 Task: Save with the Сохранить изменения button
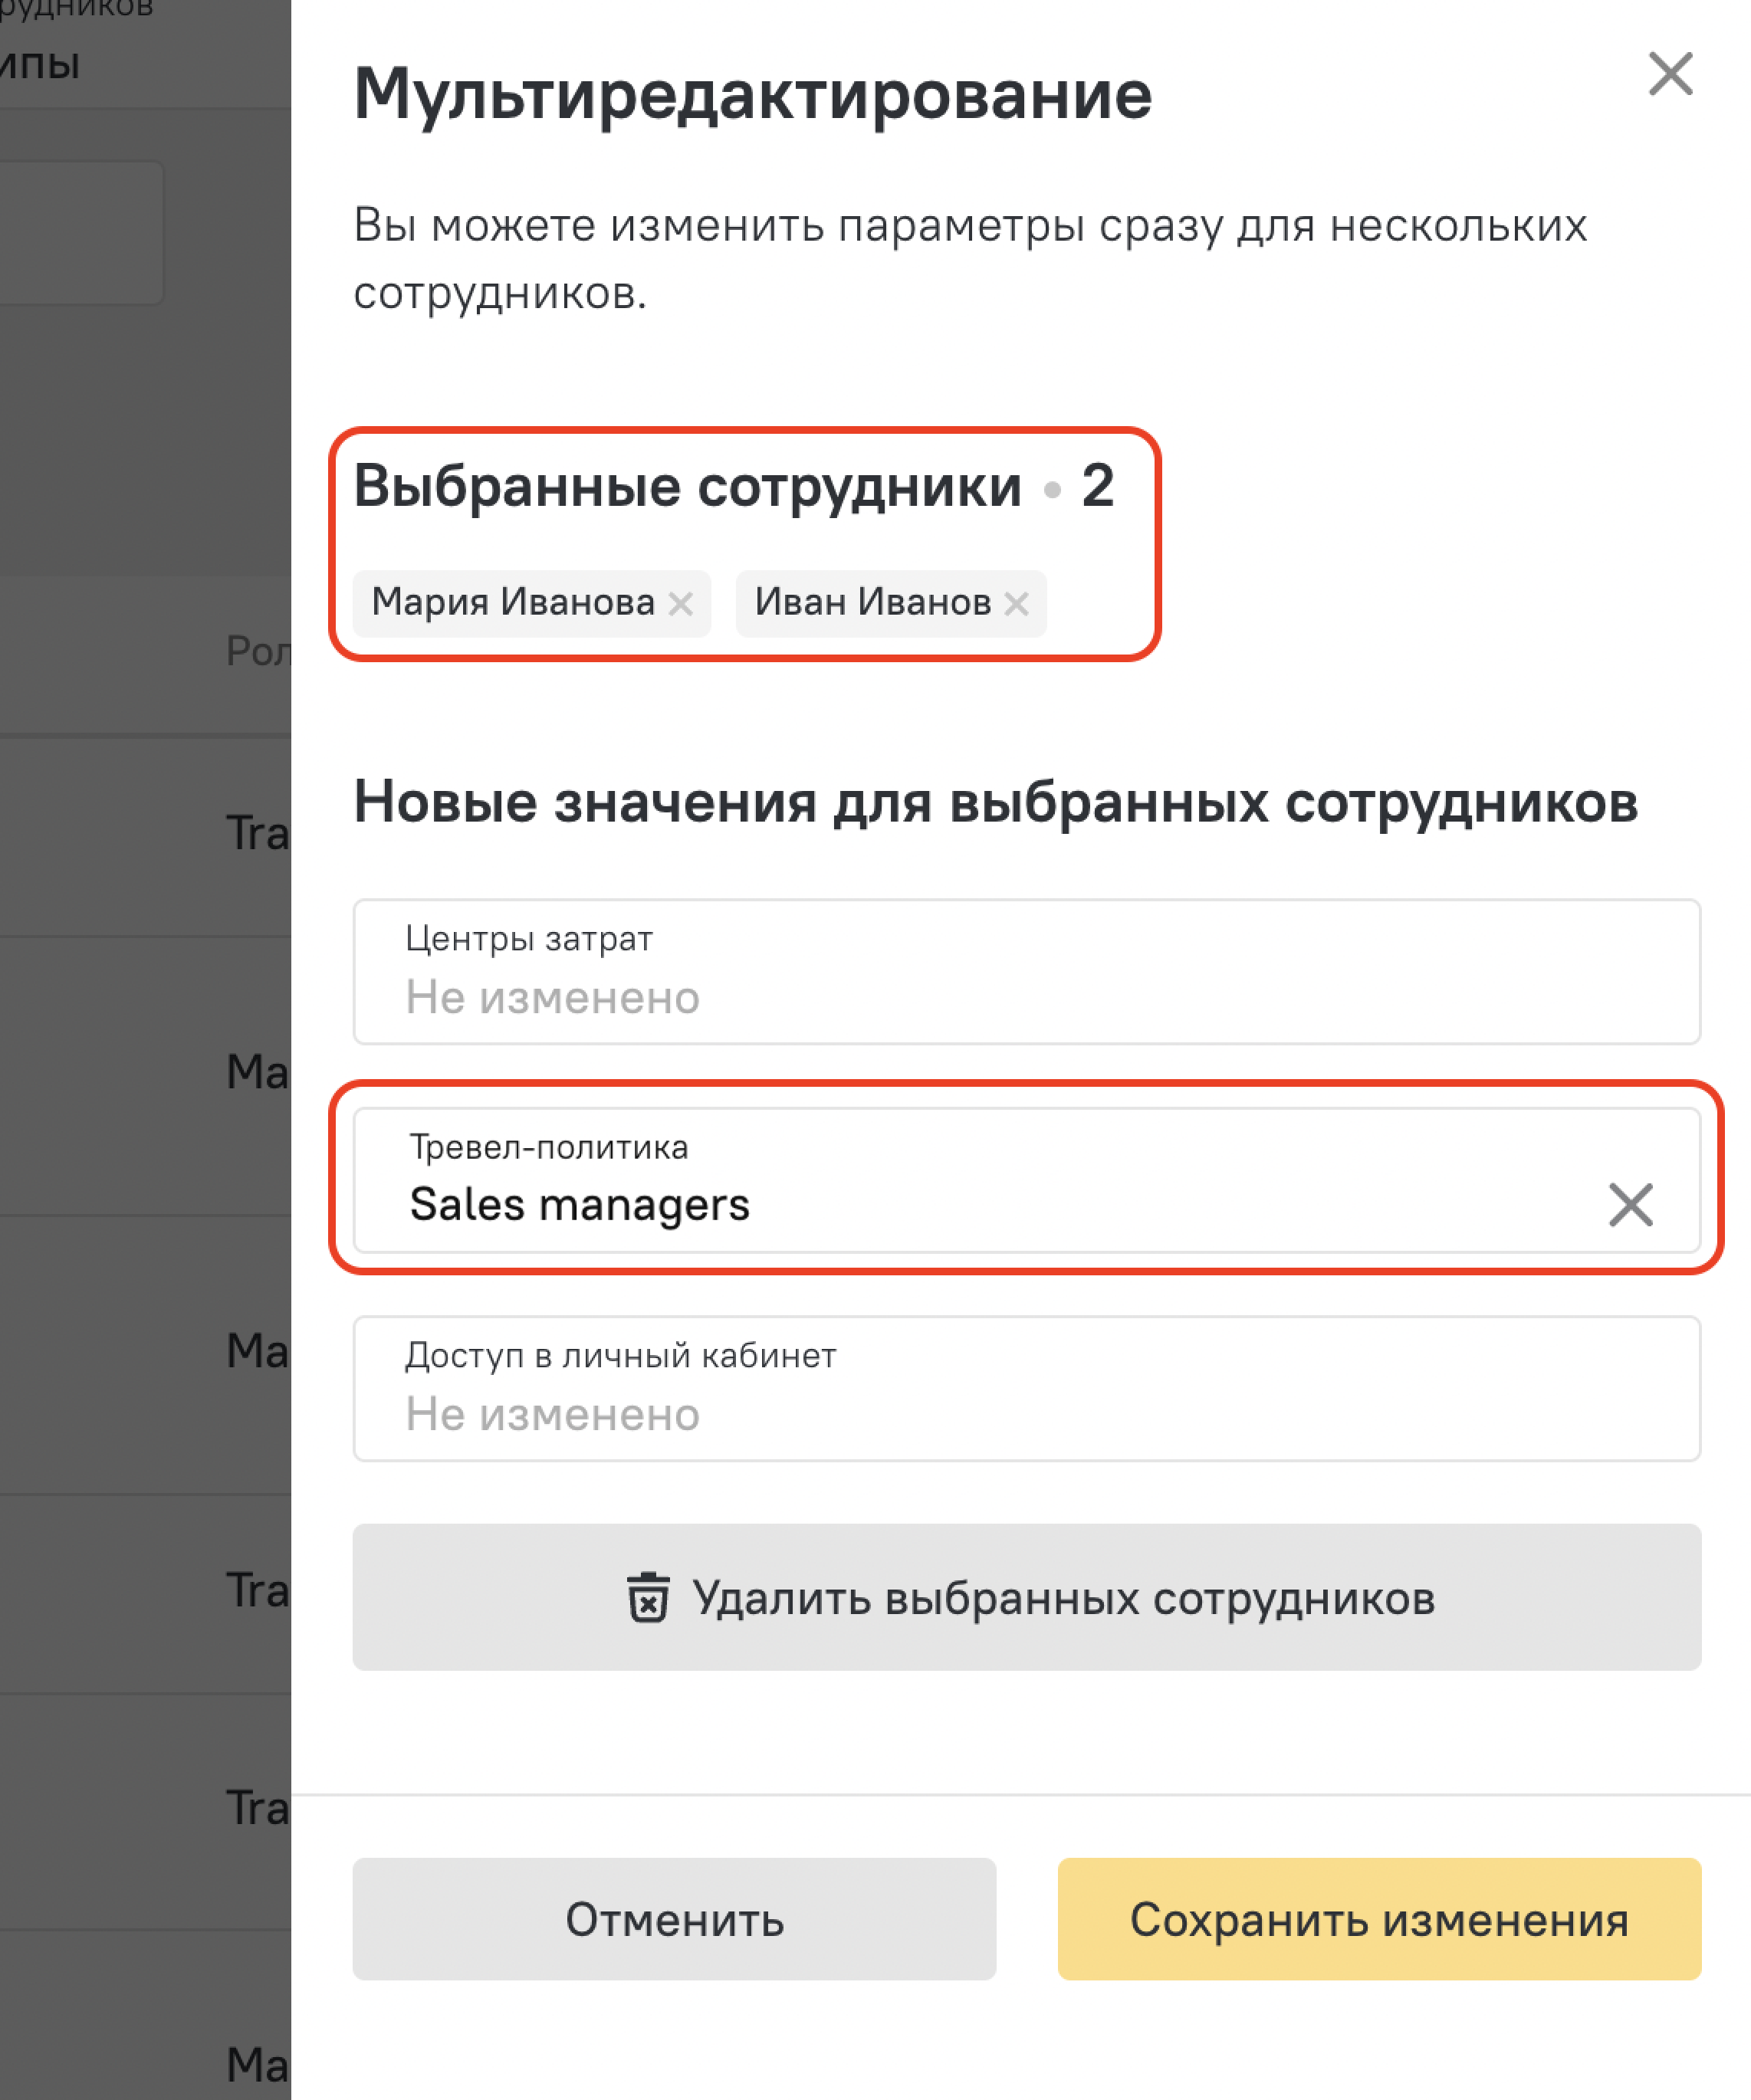1379,1919
